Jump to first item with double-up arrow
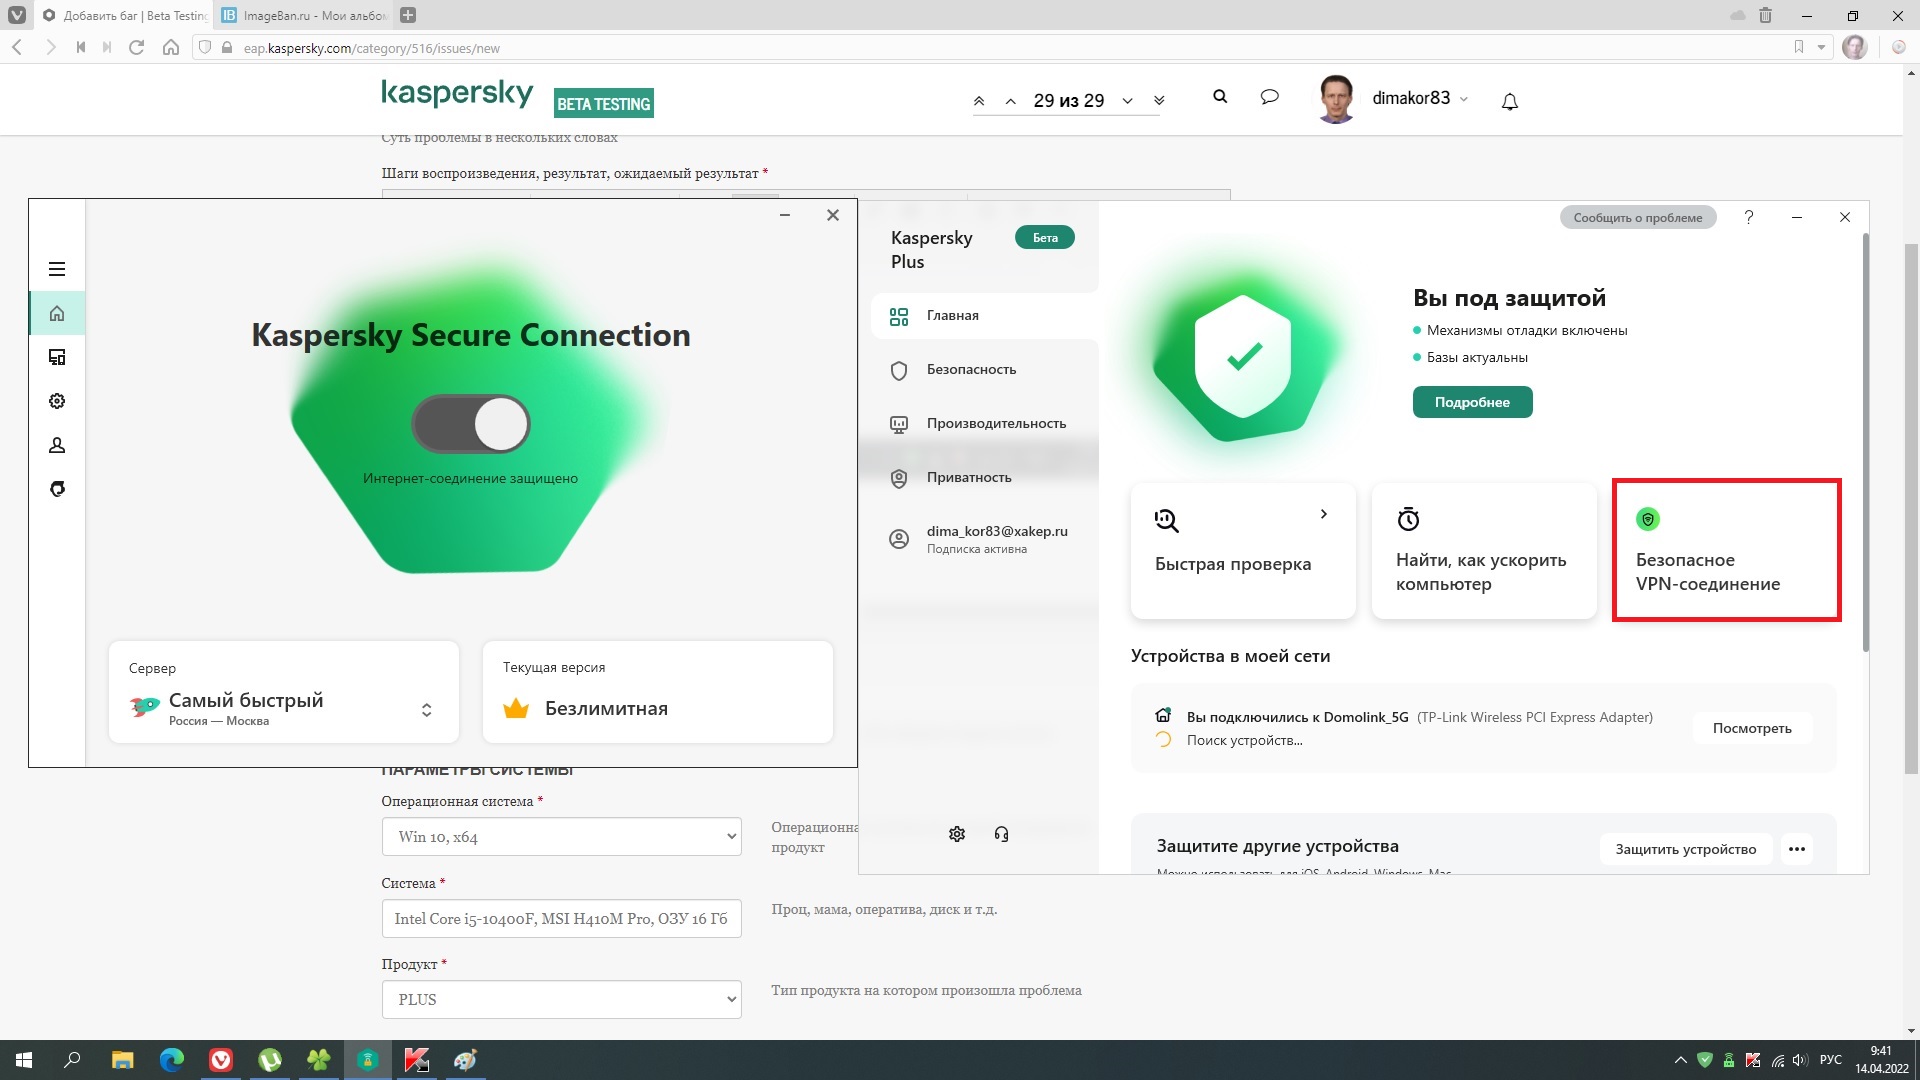 tap(979, 101)
